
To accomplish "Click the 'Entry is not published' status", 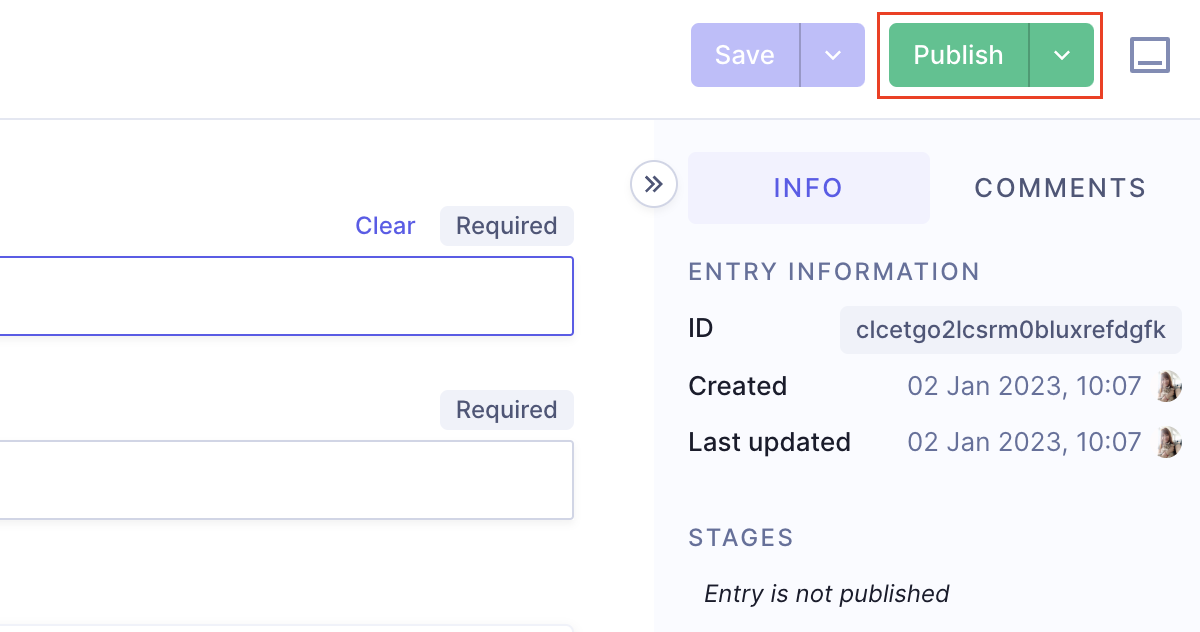I will click(826, 593).
